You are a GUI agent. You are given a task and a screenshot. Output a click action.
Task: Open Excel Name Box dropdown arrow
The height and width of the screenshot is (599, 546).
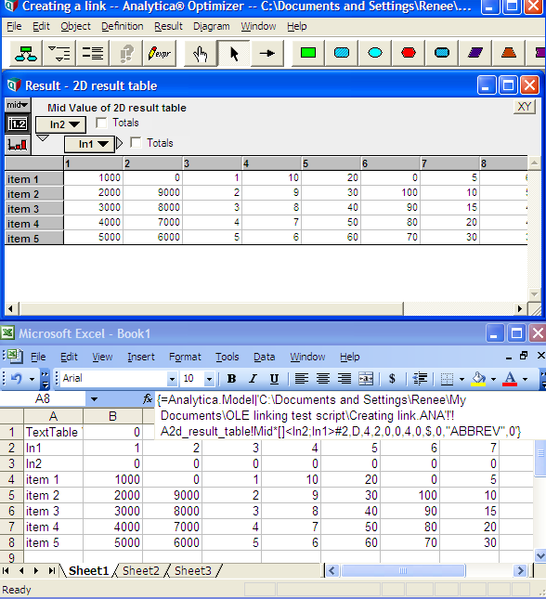tap(94, 400)
